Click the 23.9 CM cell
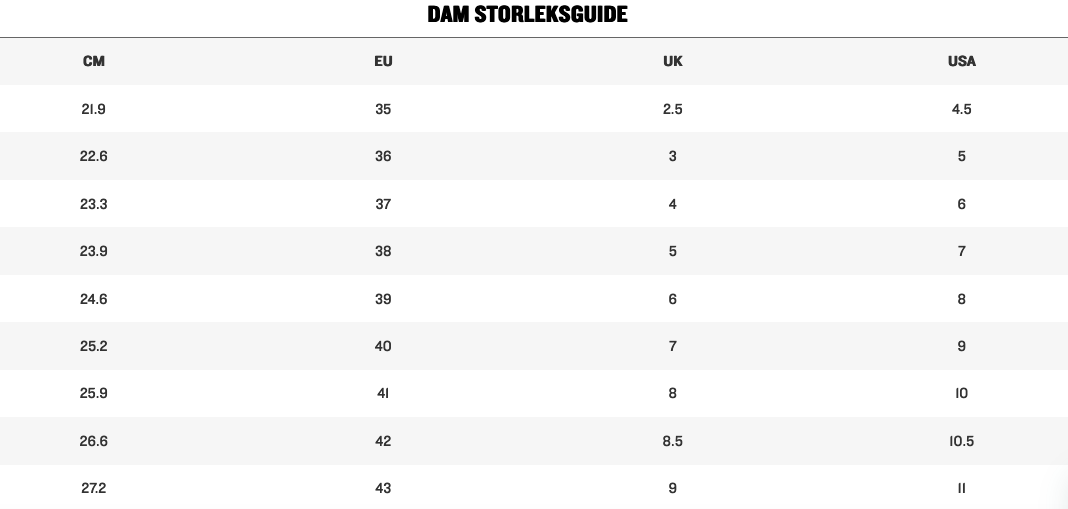 click(x=93, y=251)
